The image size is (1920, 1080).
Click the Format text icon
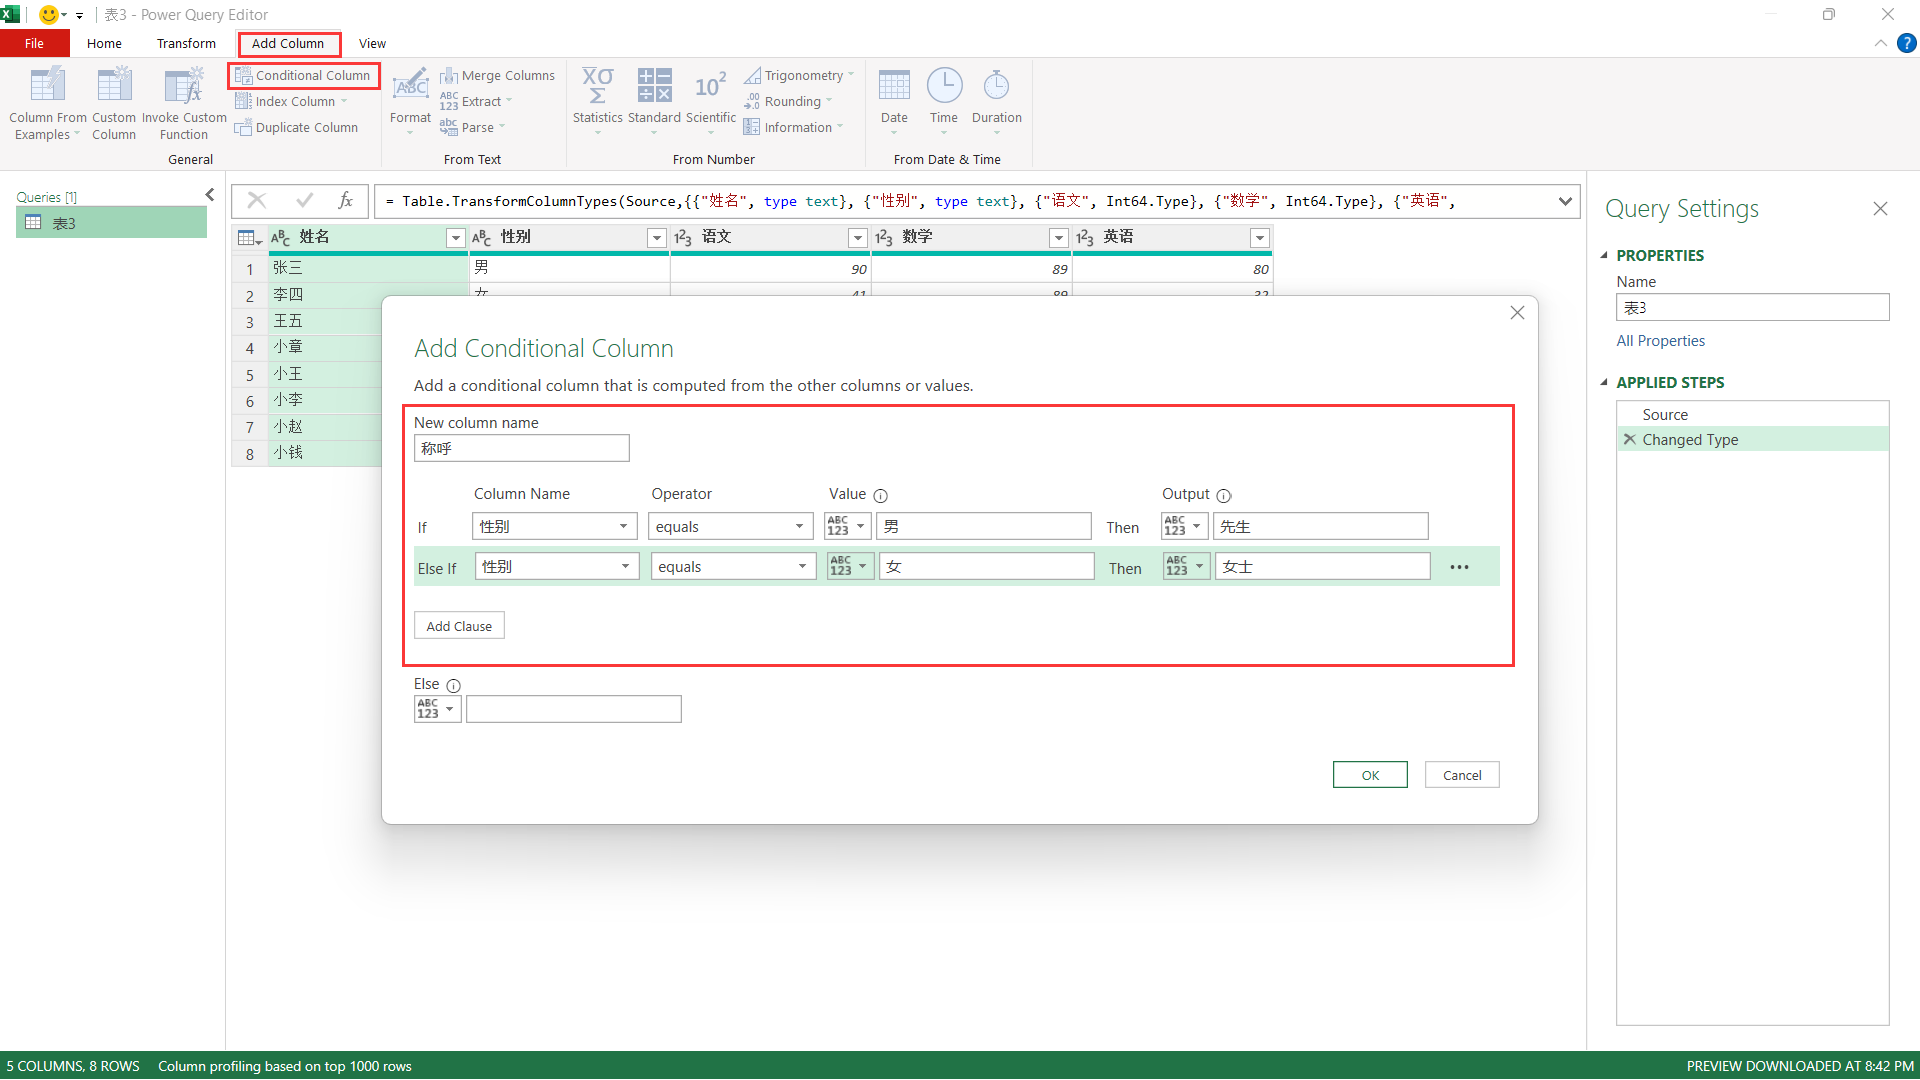410,87
